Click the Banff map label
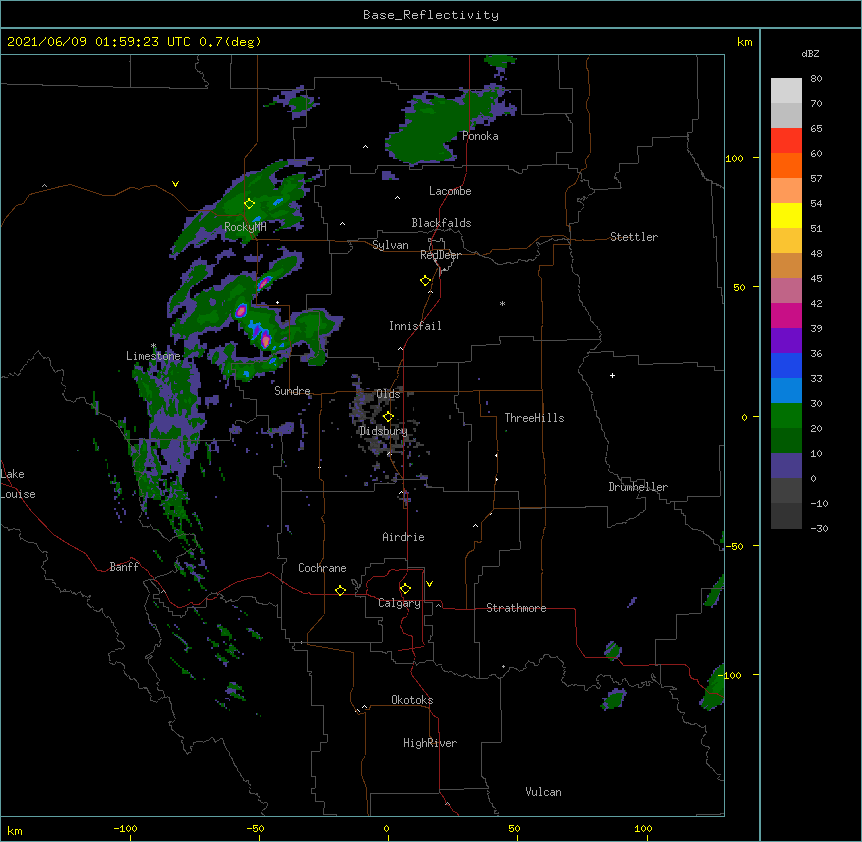The height and width of the screenshot is (842, 862). tap(124, 567)
